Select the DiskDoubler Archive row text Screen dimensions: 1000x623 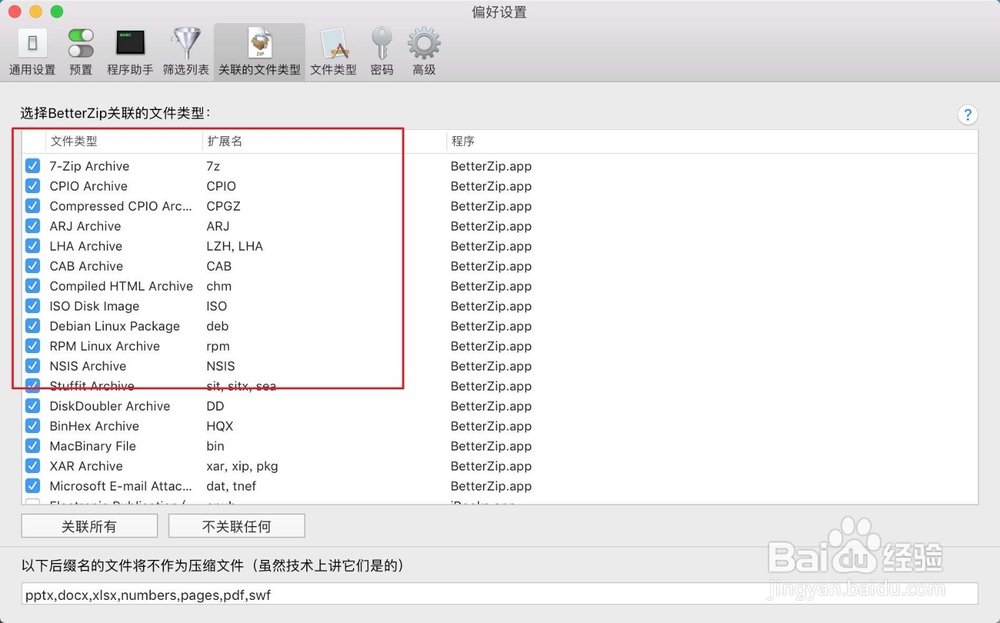[110, 406]
